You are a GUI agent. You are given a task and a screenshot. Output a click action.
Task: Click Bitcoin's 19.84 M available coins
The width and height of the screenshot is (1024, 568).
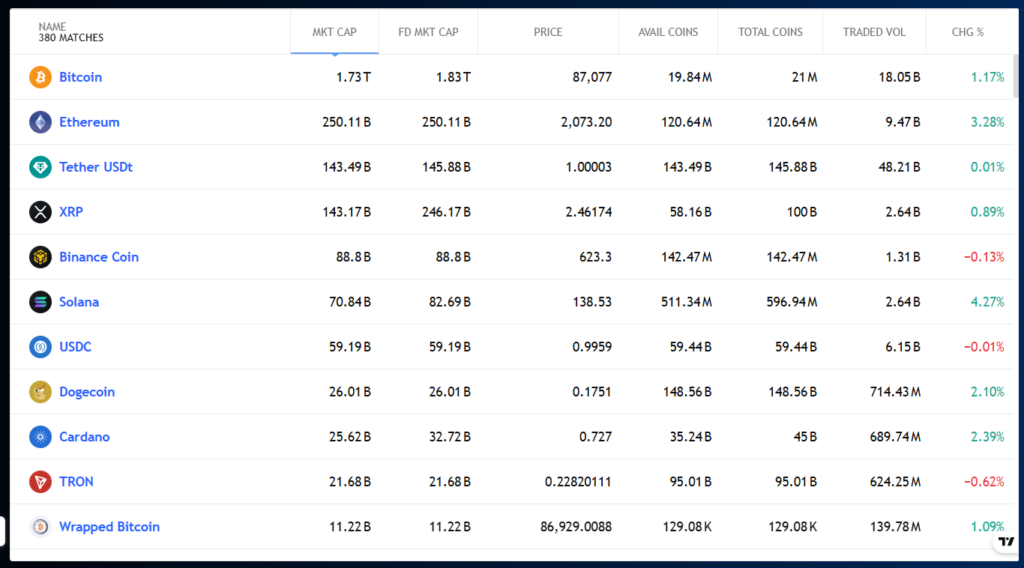690,77
